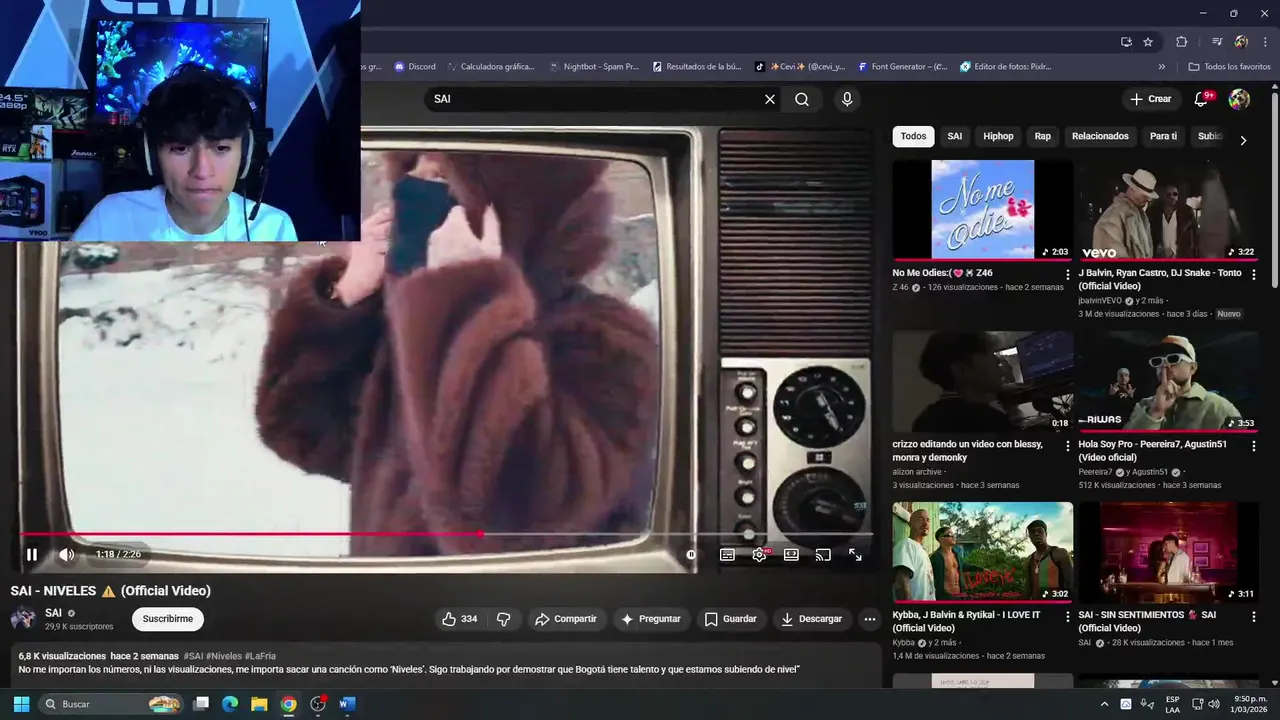This screenshot has width=1280, height=720.
Task: Open options menu for SAI SIN SENTIMIENTOS video
Action: point(1254,616)
